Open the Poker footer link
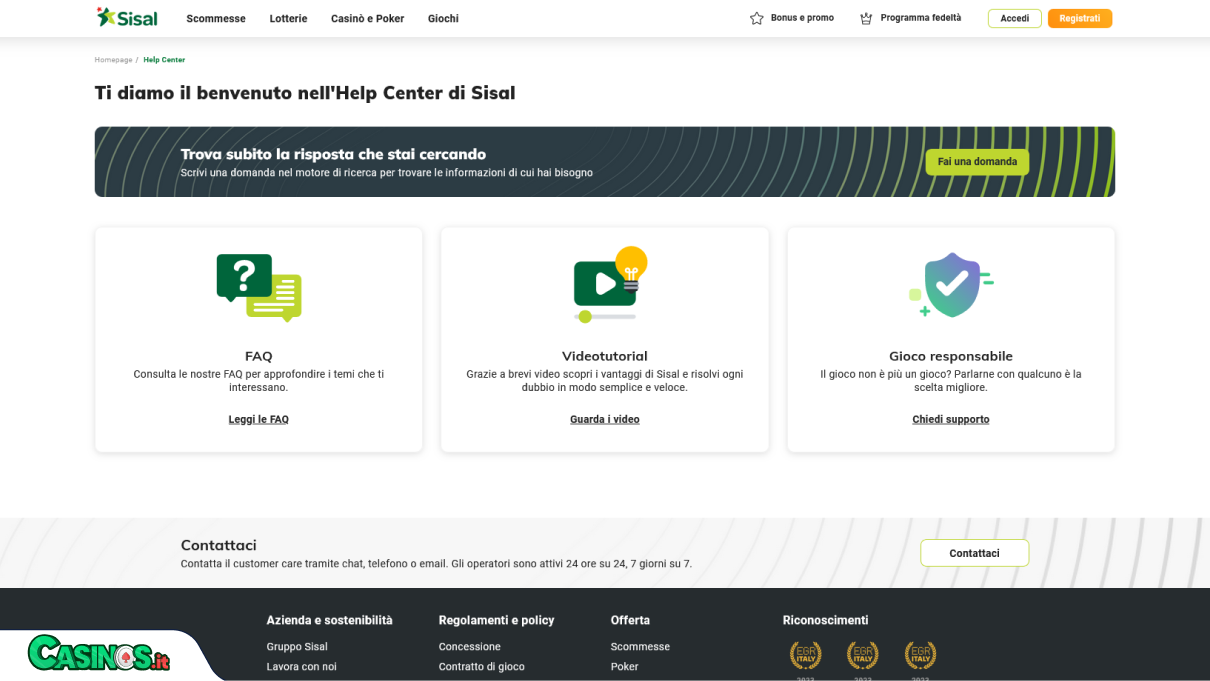Screen dimensions: 1210x681 pos(625,667)
